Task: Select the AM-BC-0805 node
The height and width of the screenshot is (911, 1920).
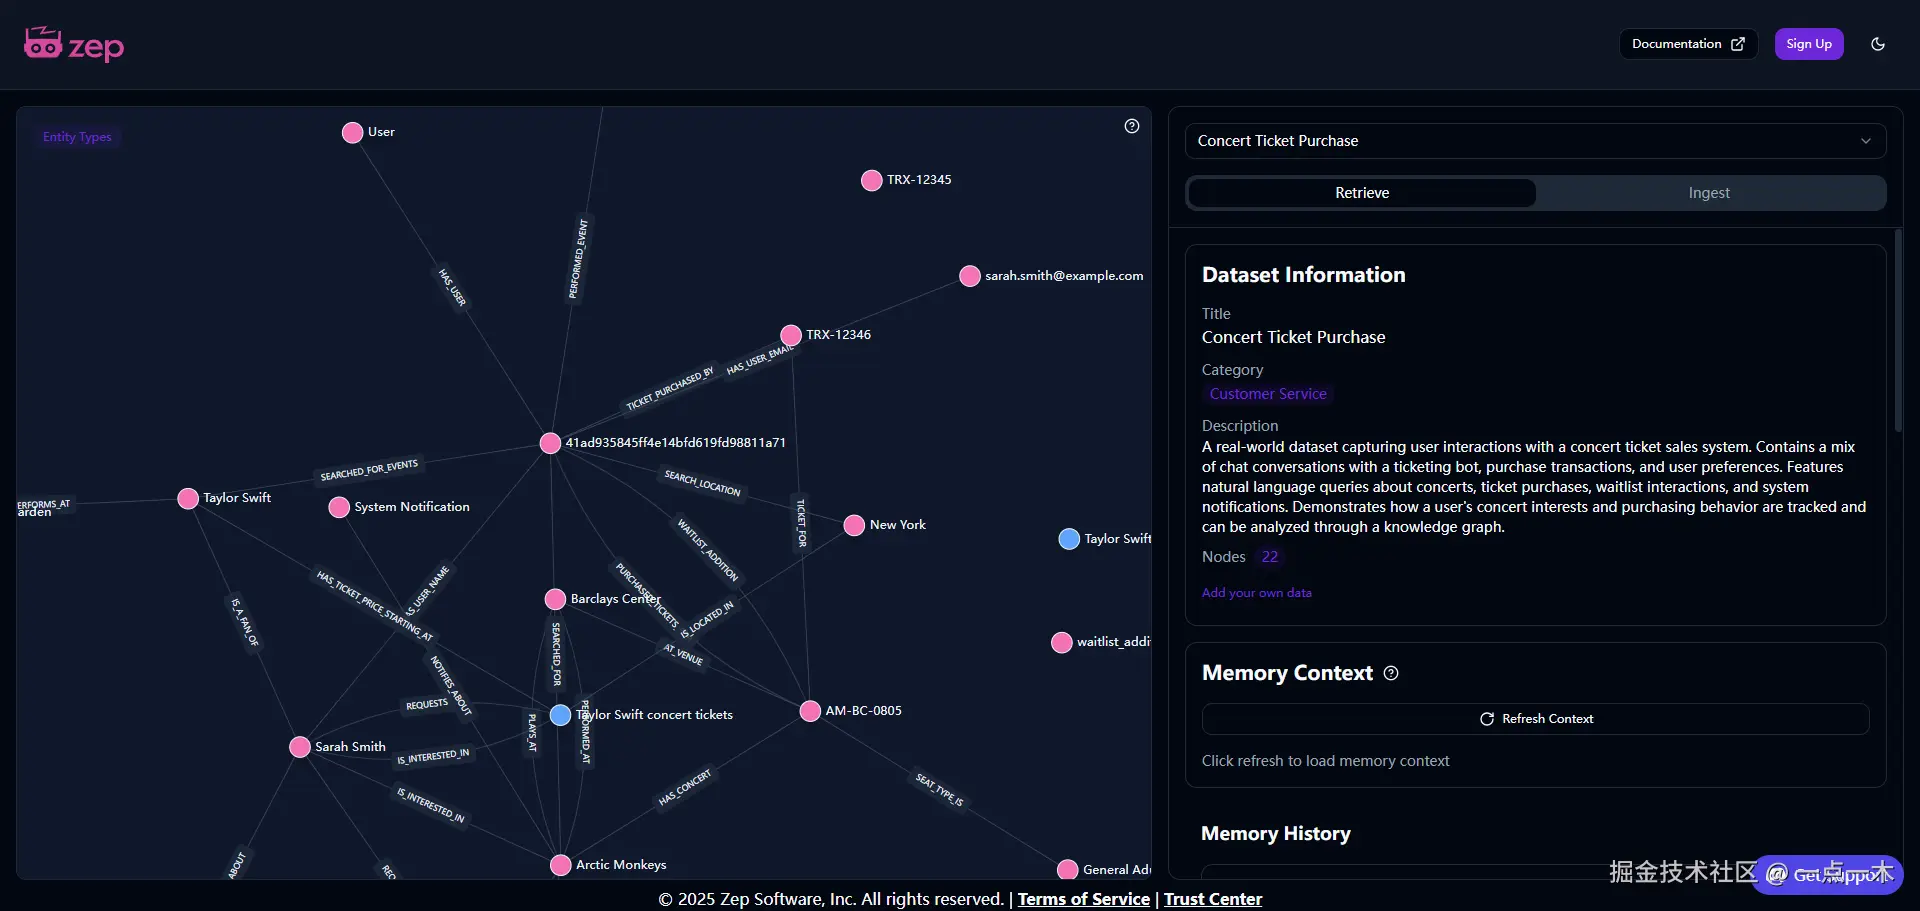Action: click(x=810, y=711)
